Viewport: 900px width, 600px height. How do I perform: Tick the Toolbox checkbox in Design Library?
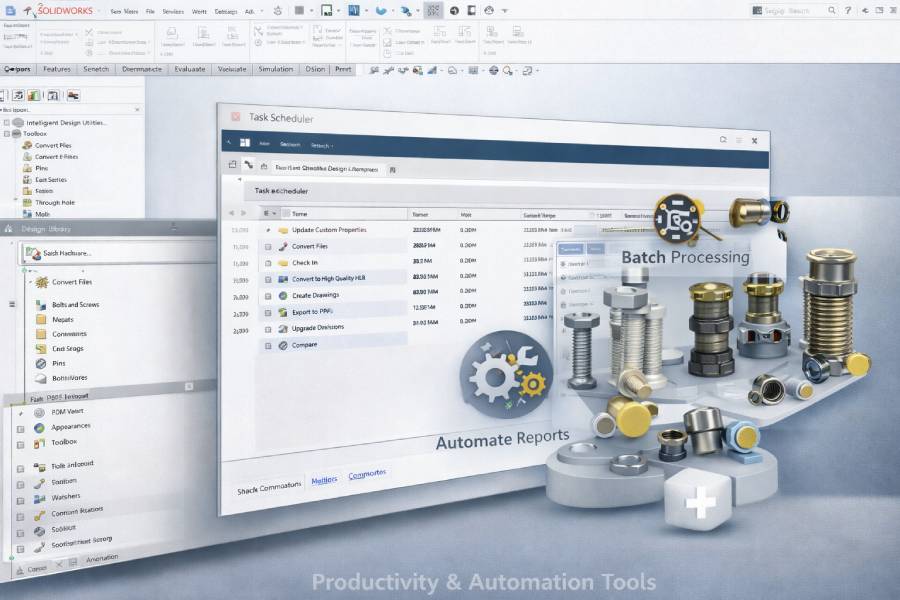(x=21, y=445)
